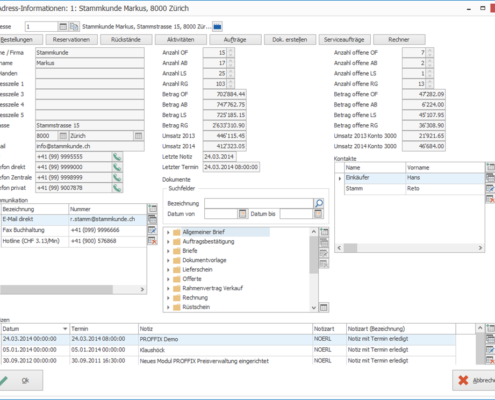This screenshot has width=495, height=400.
Task: Expand the Briefe folder
Action: 168,251
